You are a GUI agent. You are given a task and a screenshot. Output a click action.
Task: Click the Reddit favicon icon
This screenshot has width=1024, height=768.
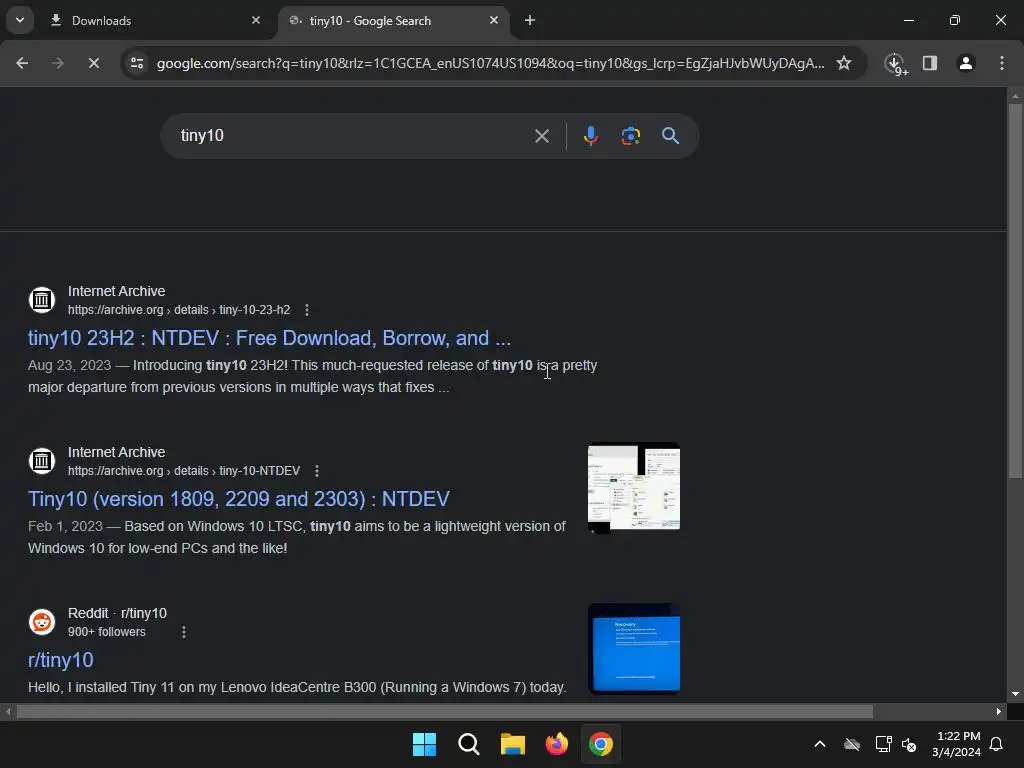point(42,622)
